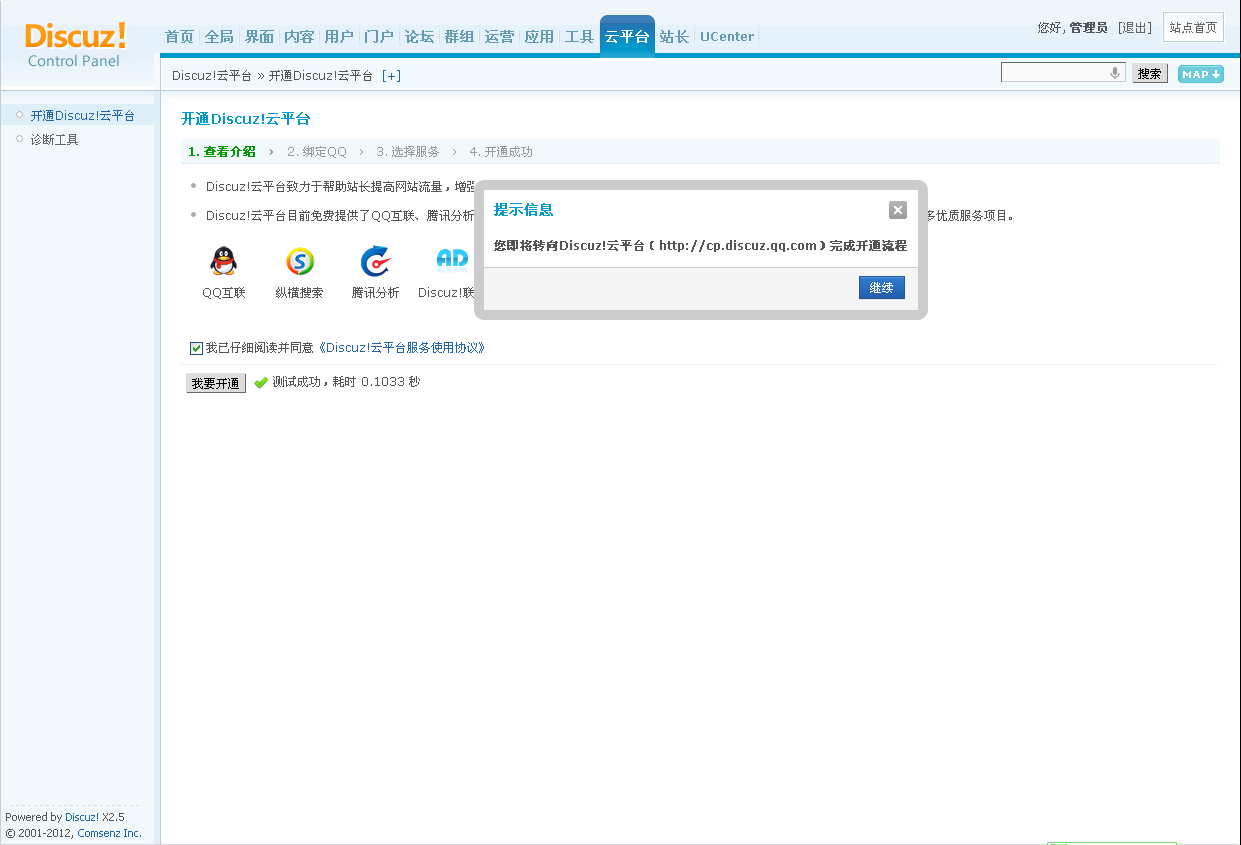Viewport: 1241px width, 845px height.
Task: Click step 3. 选择服务
Action: 408,152
